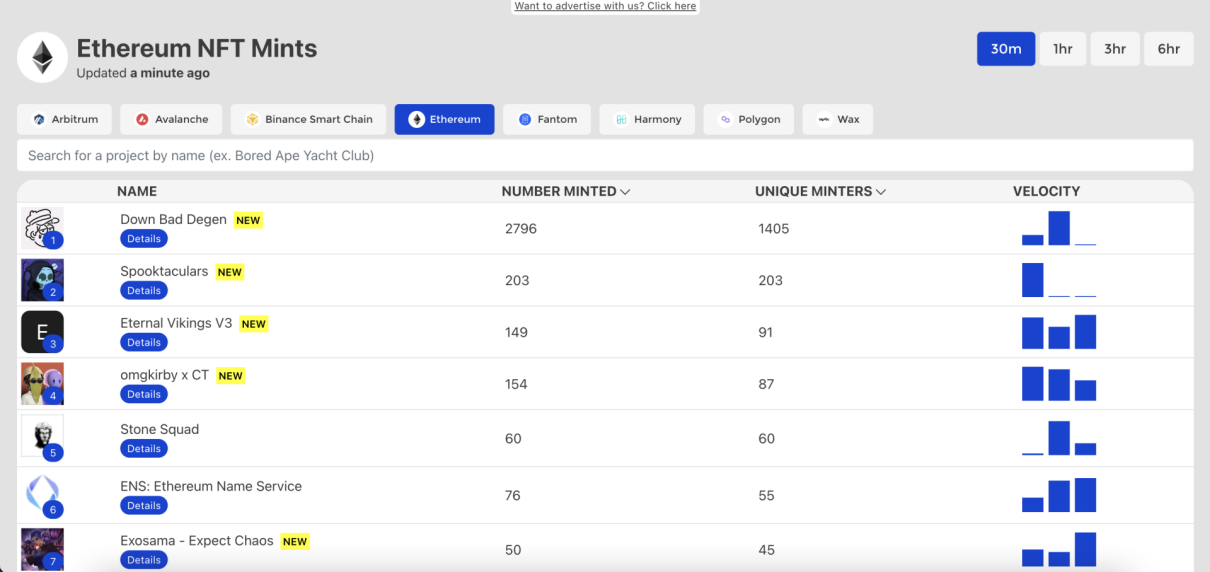The height and width of the screenshot is (572, 1210).
Task: Click the ENS: Ethereum Name Service logo icon
Action: point(42,494)
